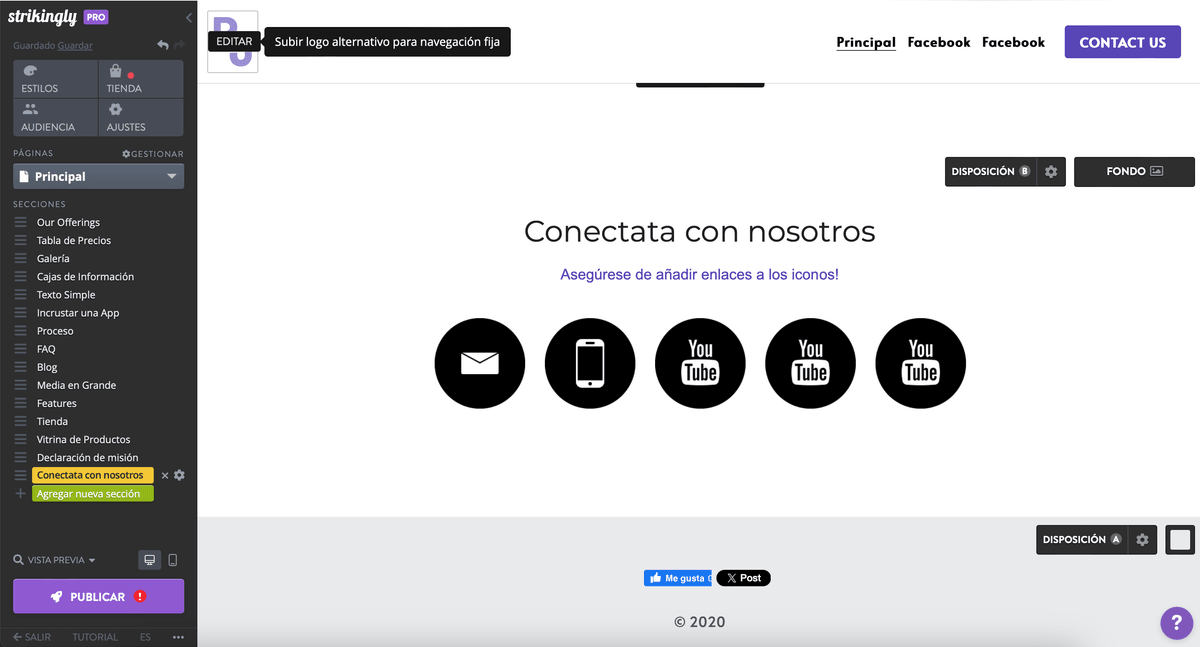
Task: Click the envelope email social icon
Action: click(x=480, y=363)
